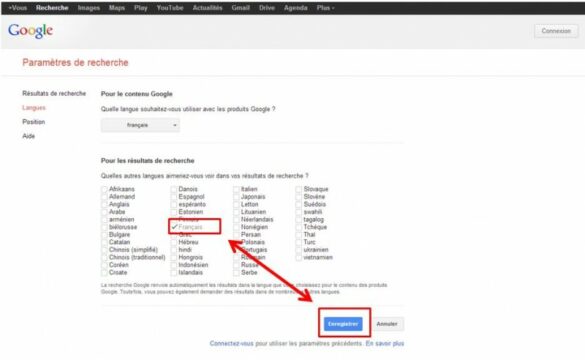Open Play from the top bar
Viewport: 585px width, 360px height.
pos(141,8)
